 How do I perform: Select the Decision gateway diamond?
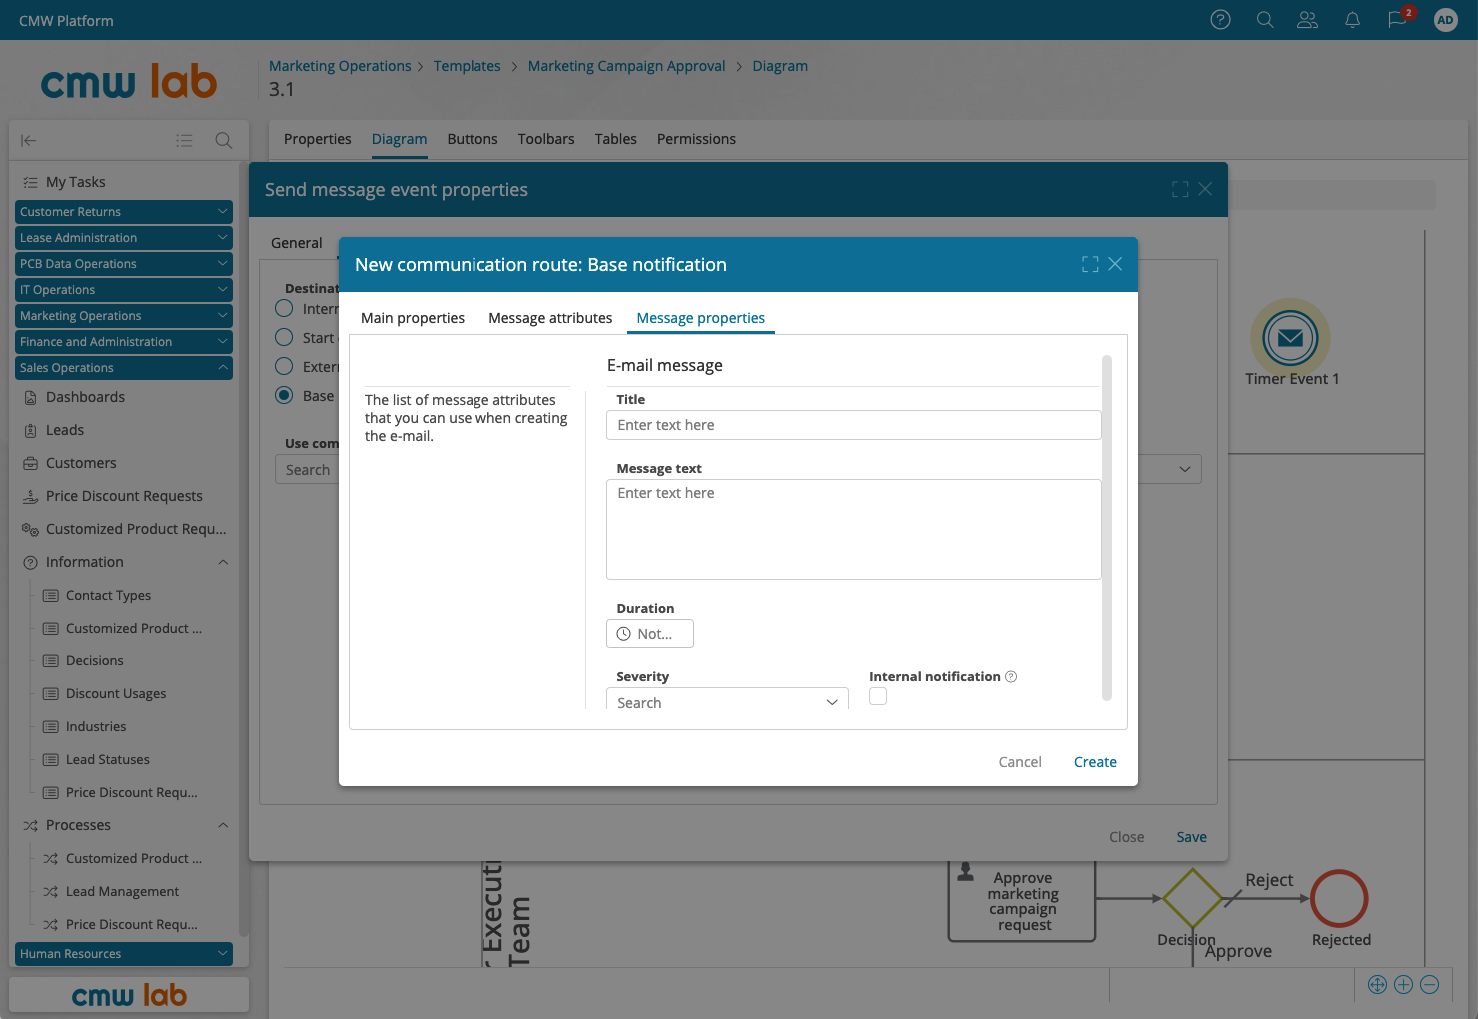coord(1192,898)
